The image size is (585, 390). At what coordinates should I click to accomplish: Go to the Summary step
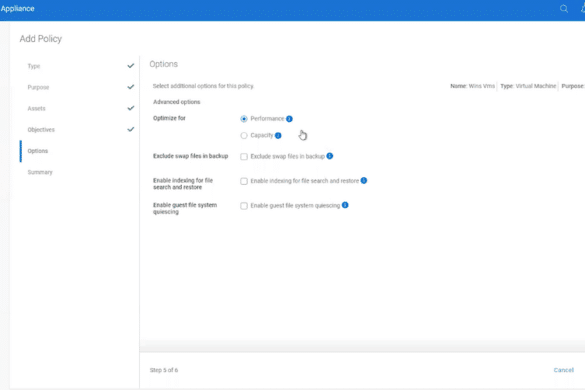40,172
